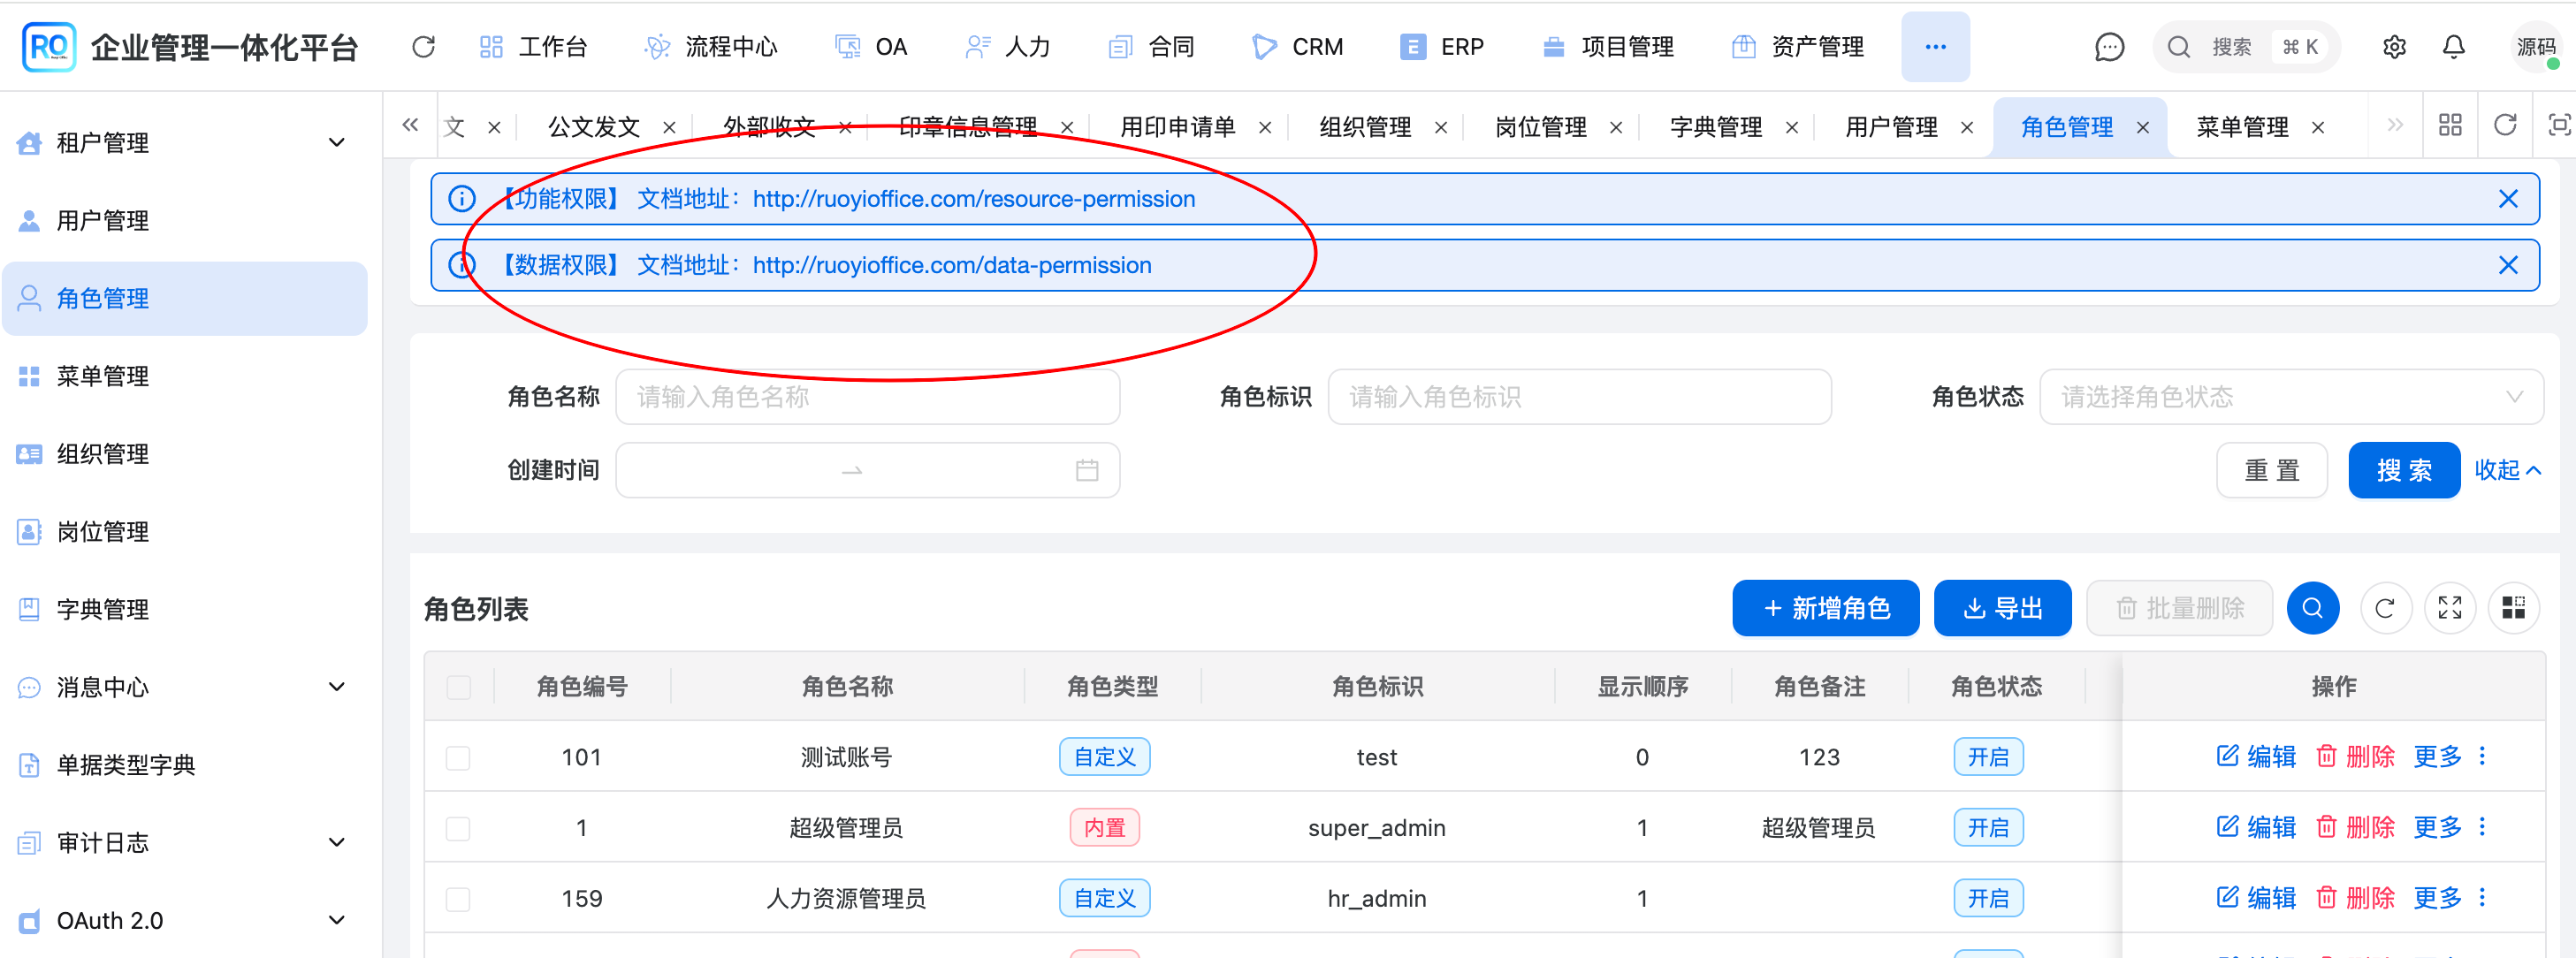The height and width of the screenshot is (958, 2576).
Task: Open the settings gear icon
Action: click(2394, 47)
